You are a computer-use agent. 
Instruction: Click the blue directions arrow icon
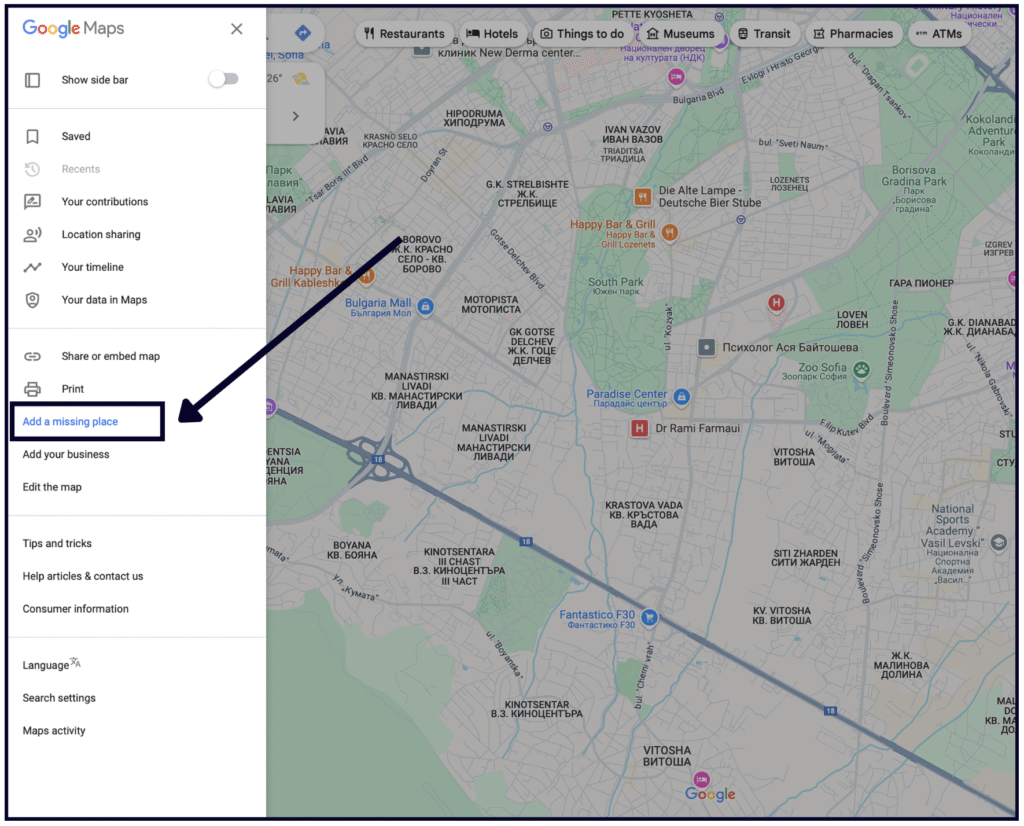[x=303, y=34]
